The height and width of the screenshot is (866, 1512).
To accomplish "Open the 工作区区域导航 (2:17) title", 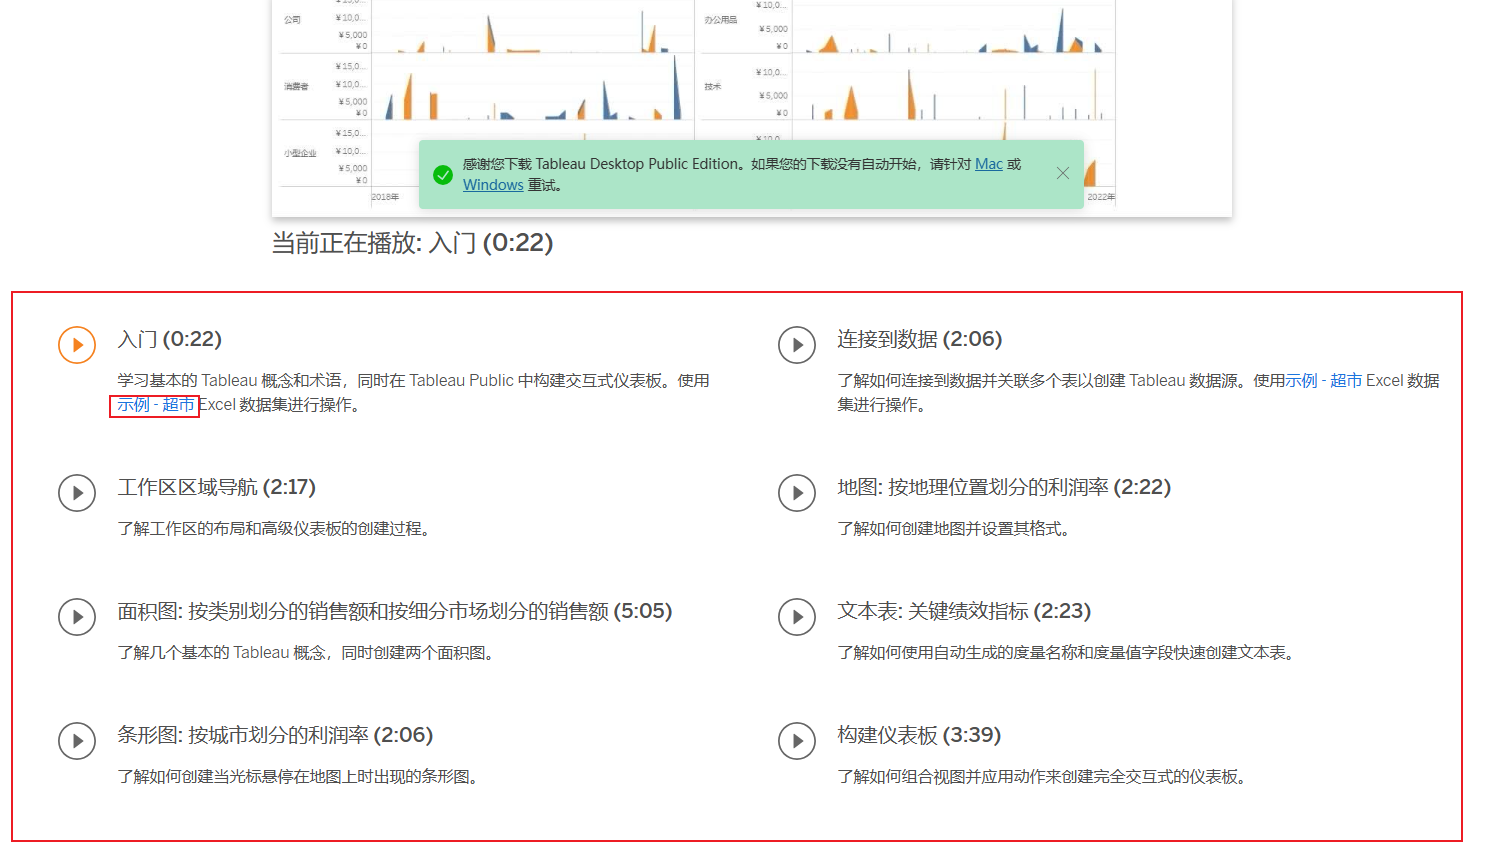I will tap(216, 487).
